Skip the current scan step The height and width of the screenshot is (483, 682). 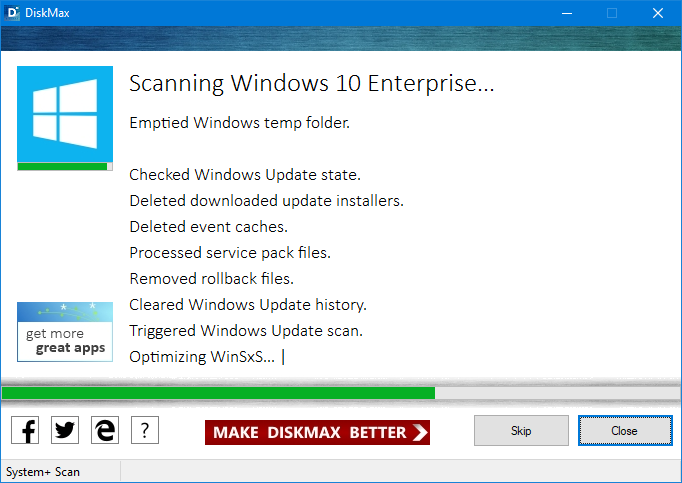click(521, 430)
